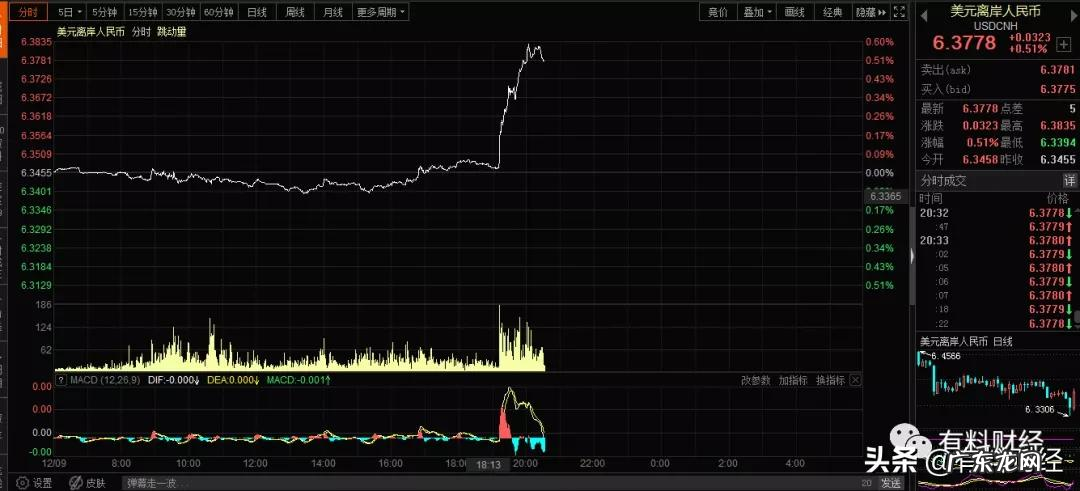Switch to the 月线 monthly chart
Viewport: 1080px width, 491px height.
(x=333, y=12)
